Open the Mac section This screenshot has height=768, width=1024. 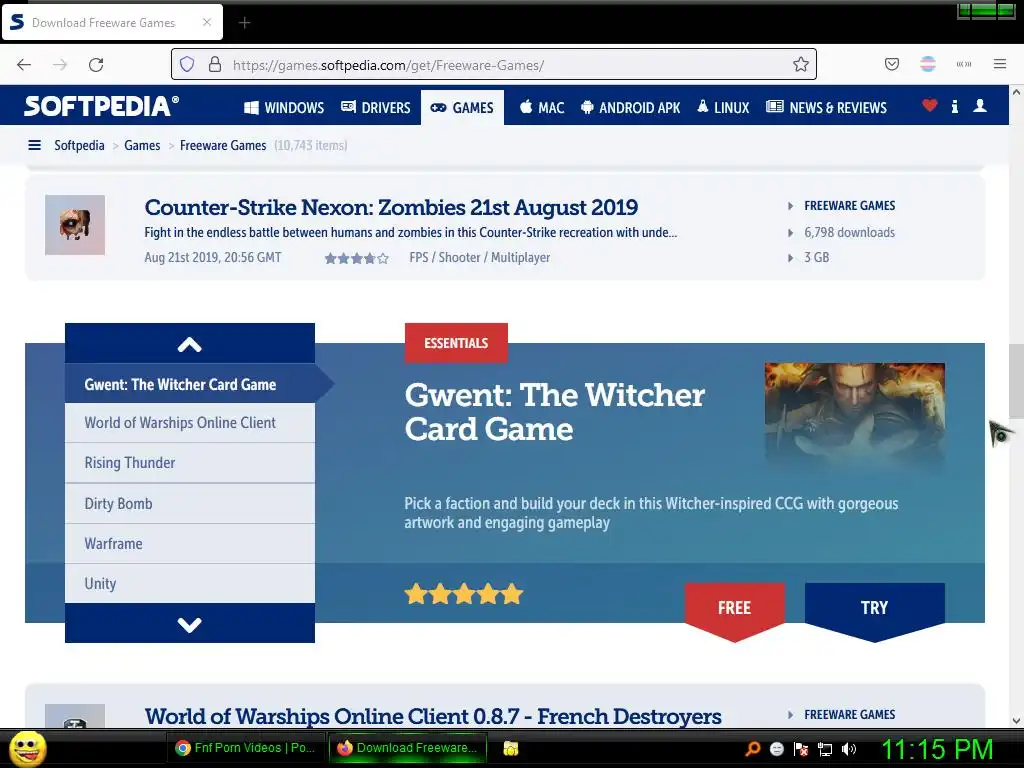pos(542,108)
